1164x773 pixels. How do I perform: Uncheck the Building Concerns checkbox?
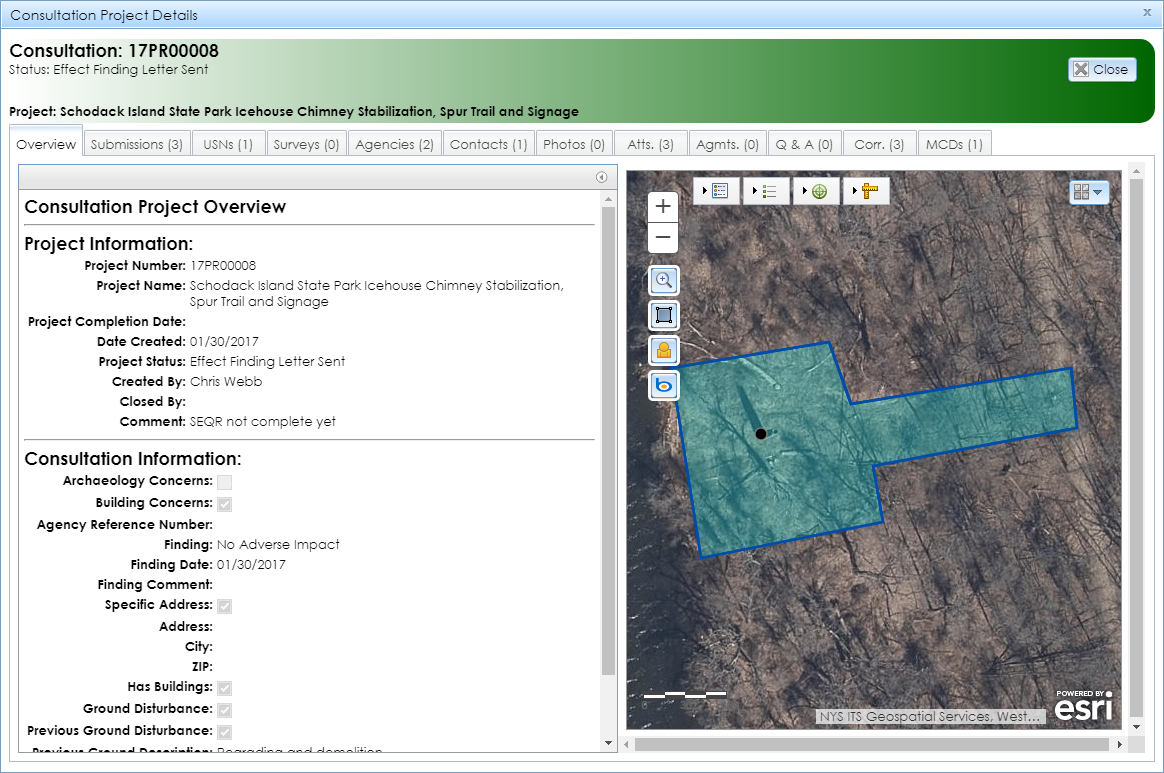tap(224, 504)
